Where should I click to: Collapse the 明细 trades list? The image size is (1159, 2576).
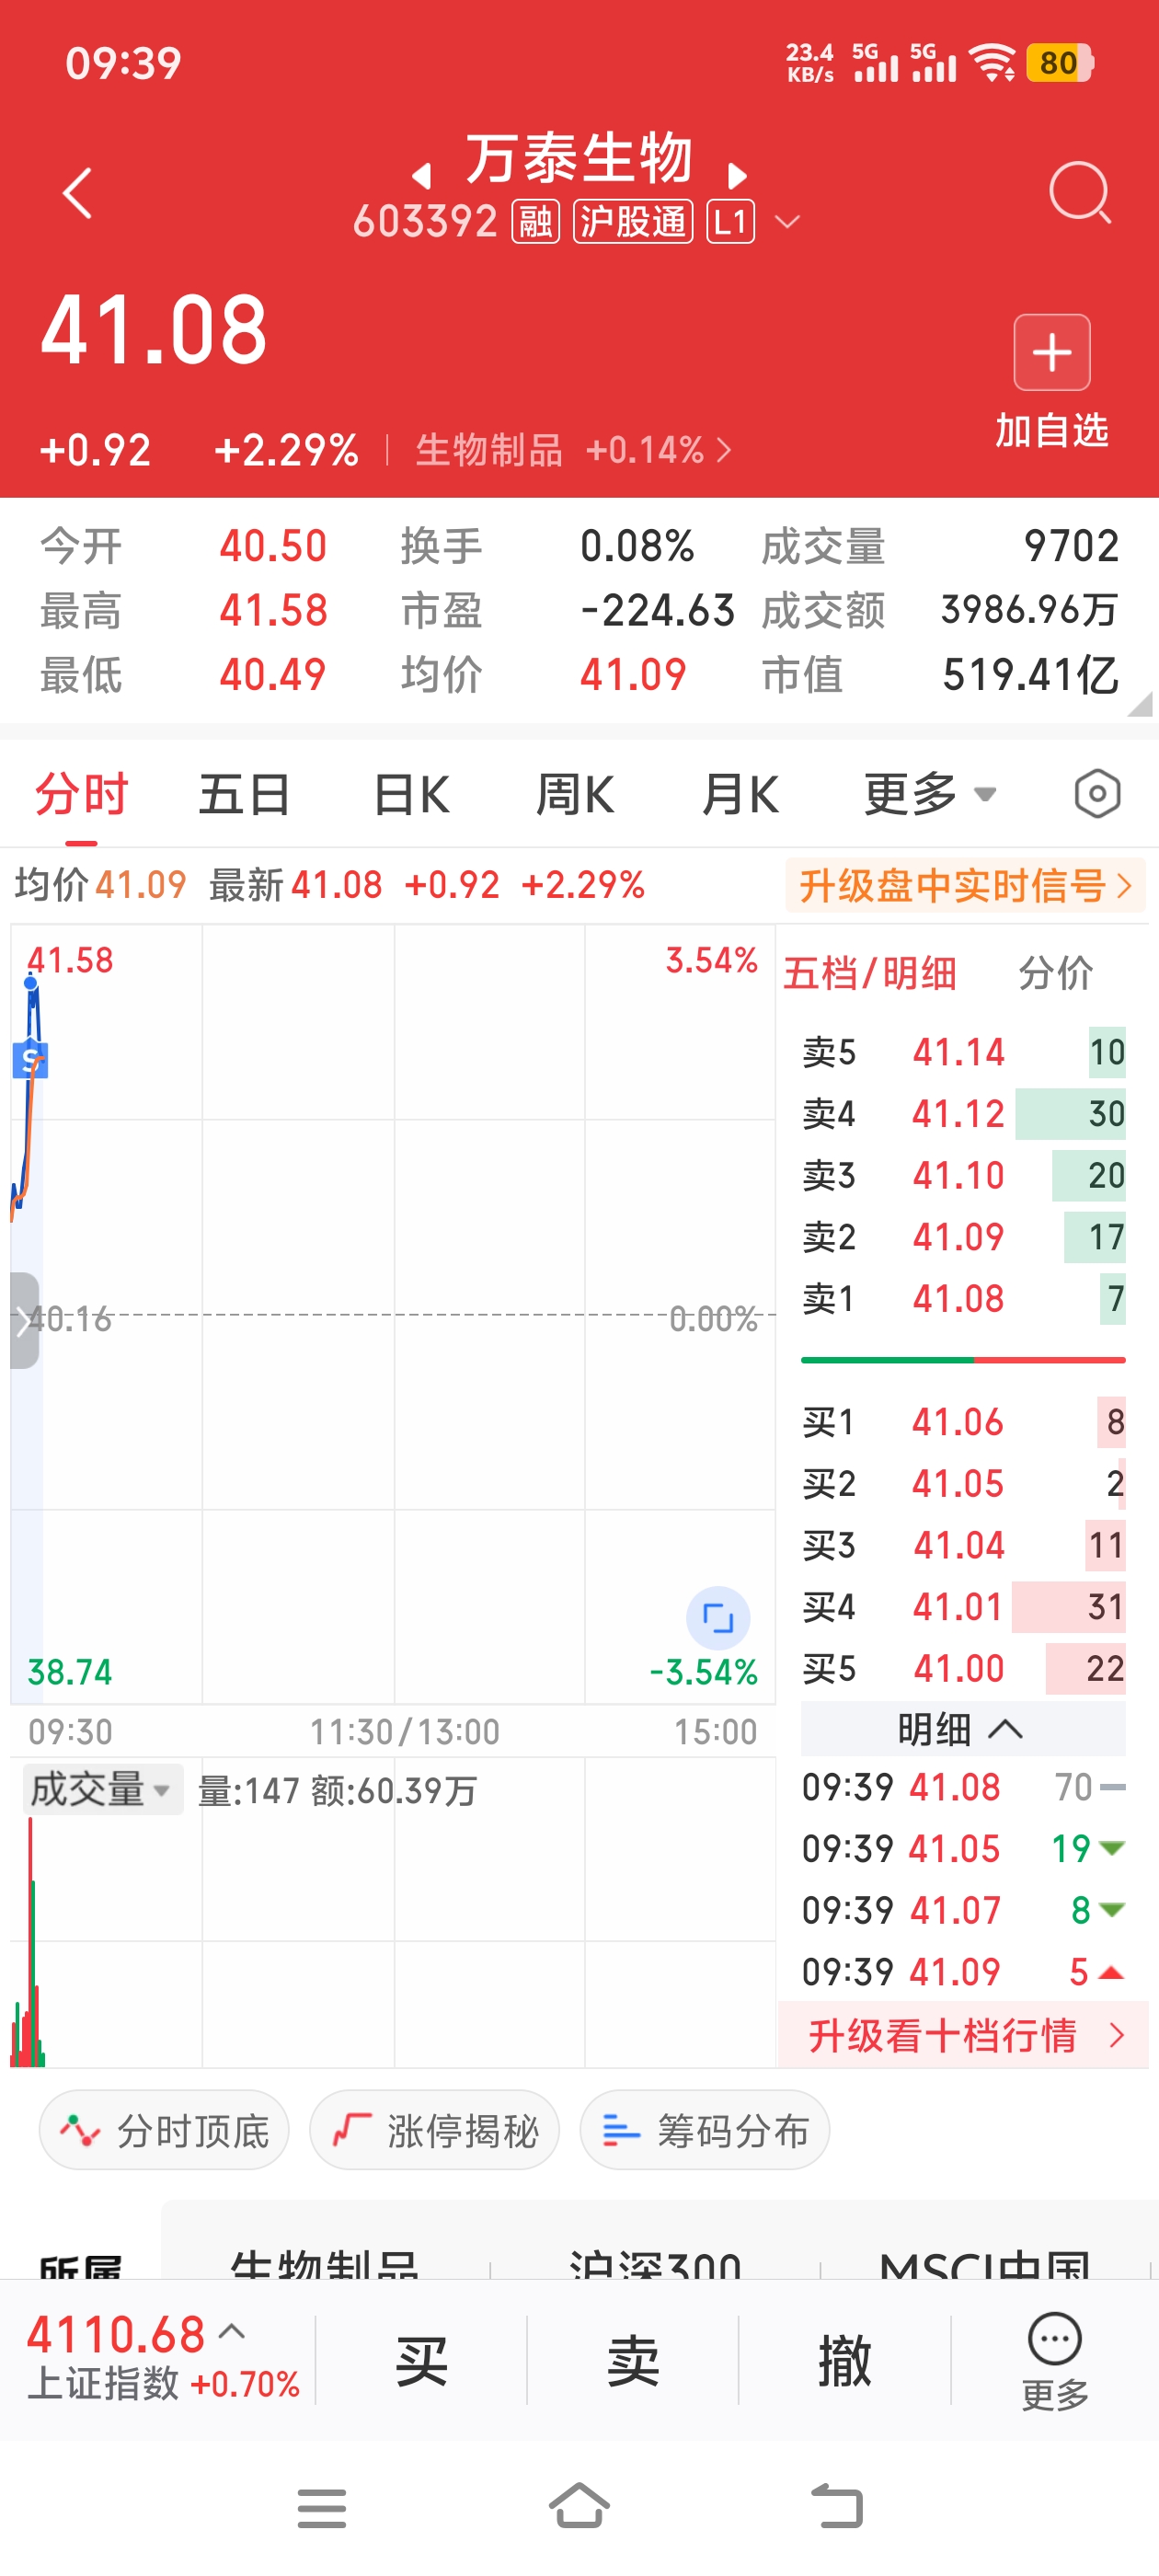962,1729
